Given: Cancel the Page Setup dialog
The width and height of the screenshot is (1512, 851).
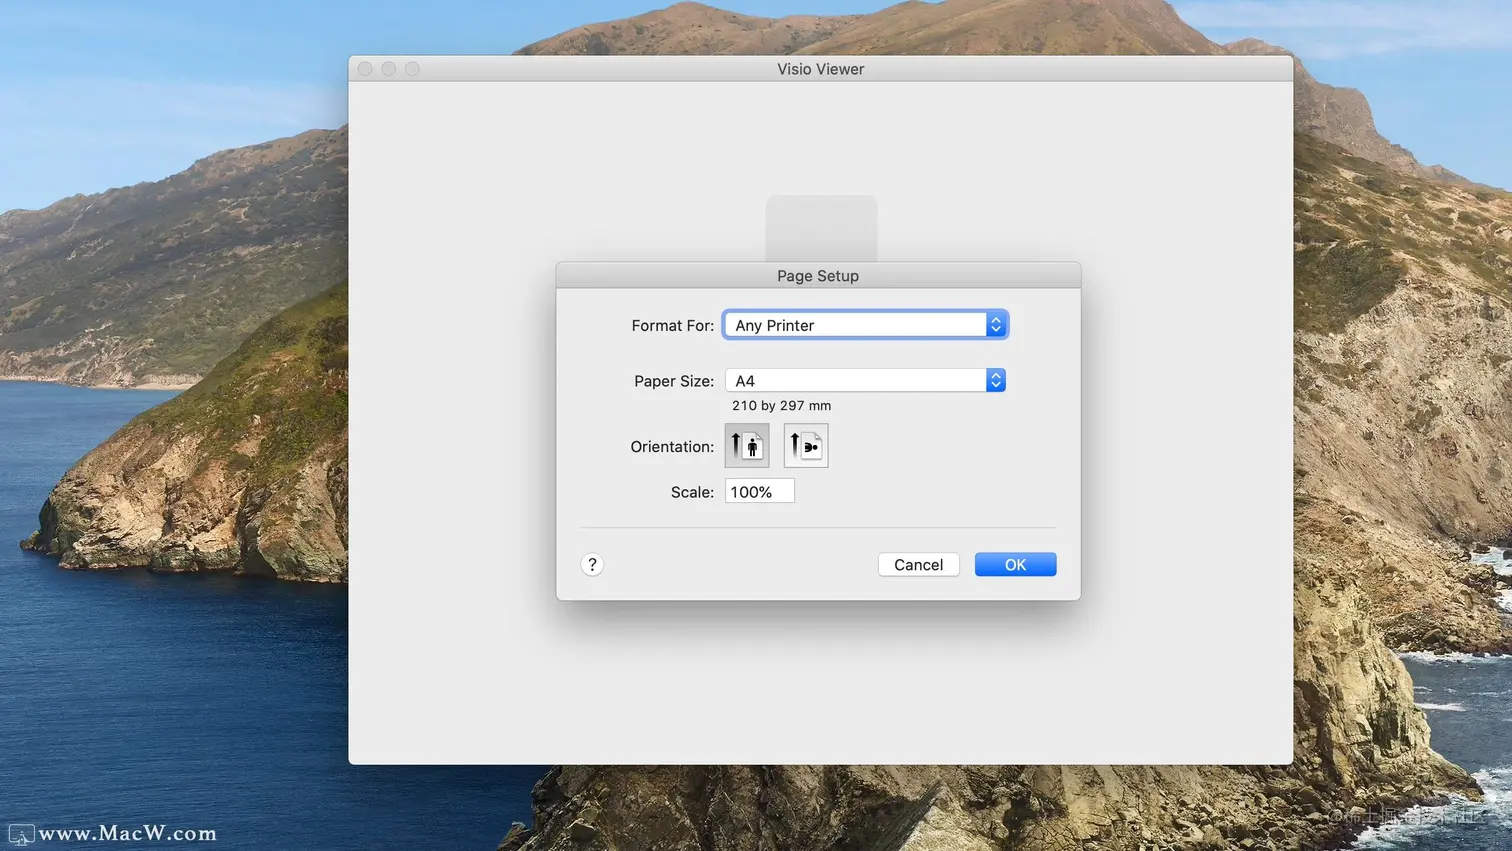Looking at the screenshot, I should click(x=918, y=565).
